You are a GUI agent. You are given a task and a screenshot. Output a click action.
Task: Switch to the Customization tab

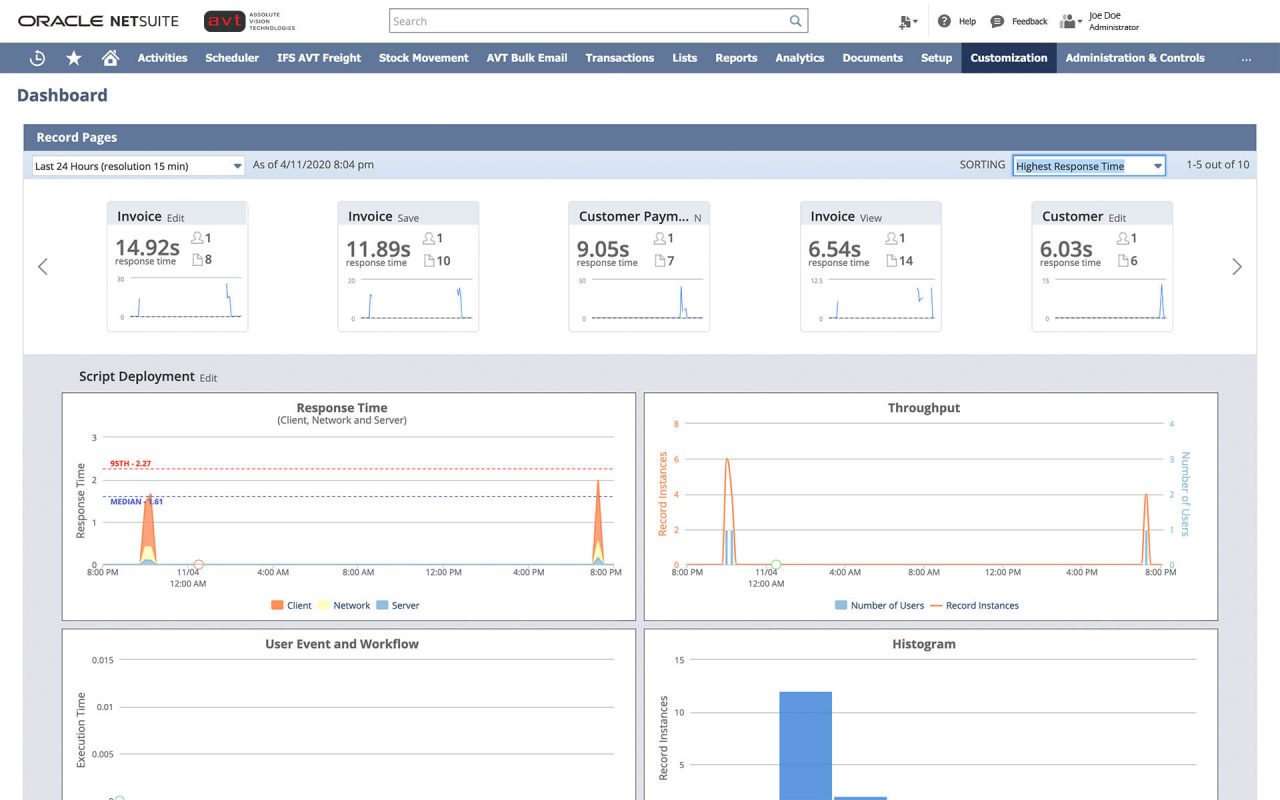[x=1008, y=57]
